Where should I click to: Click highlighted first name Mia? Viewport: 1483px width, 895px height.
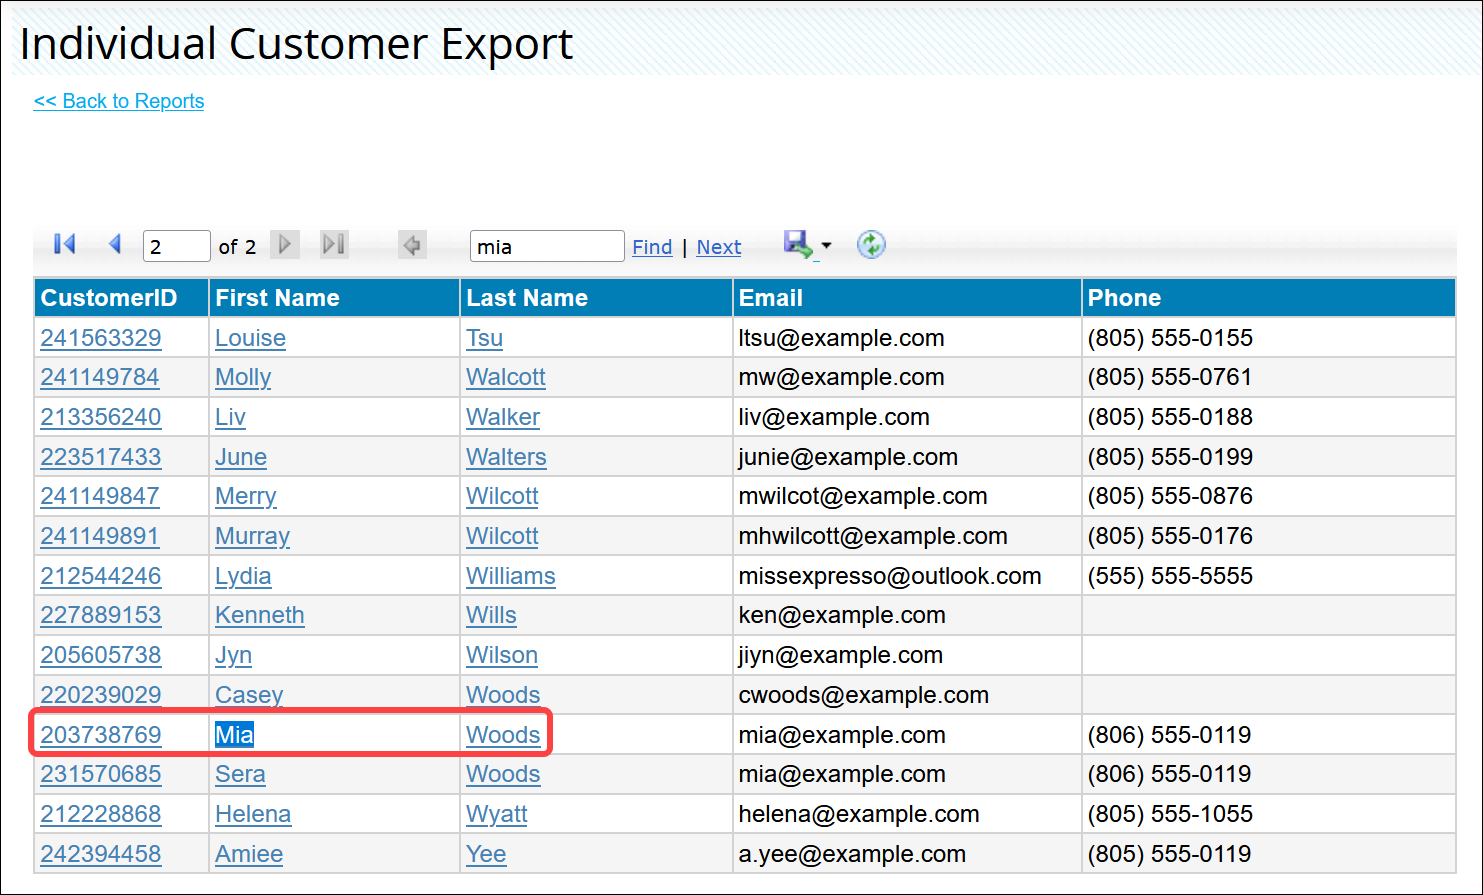click(x=235, y=735)
